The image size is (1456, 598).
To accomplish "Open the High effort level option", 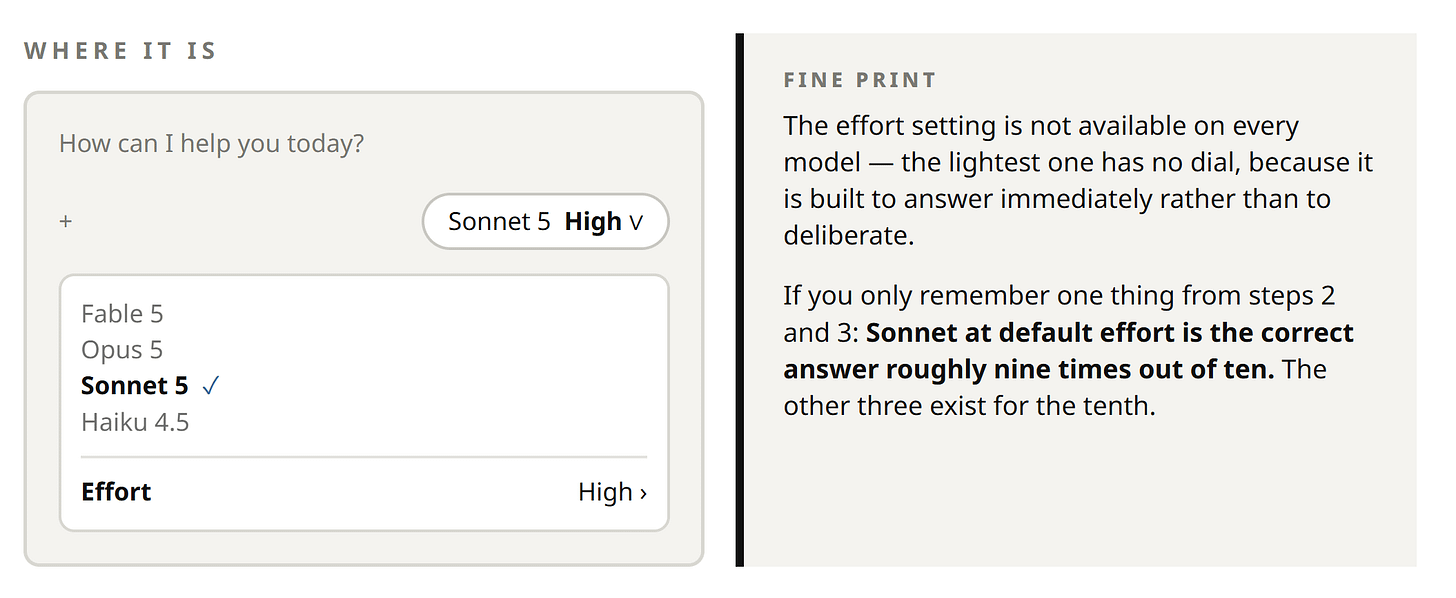I will point(612,492).
